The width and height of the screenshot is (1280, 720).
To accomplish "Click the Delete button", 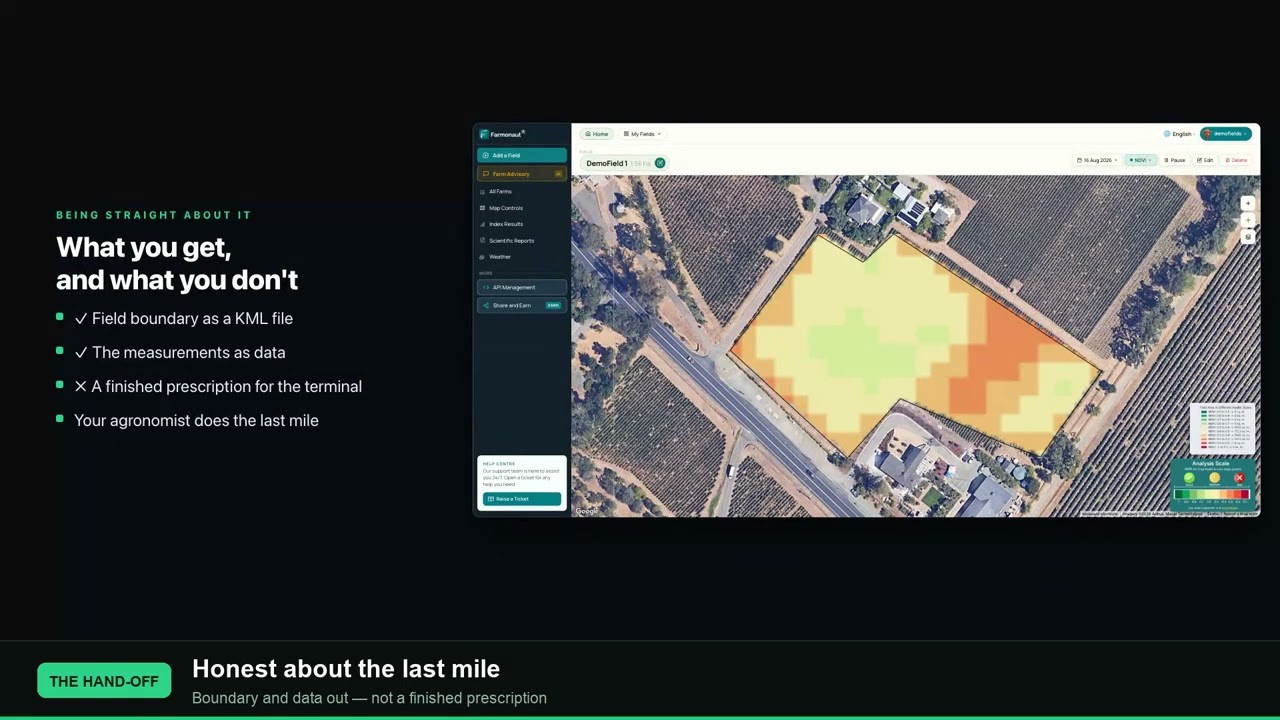I will 1236,160.
